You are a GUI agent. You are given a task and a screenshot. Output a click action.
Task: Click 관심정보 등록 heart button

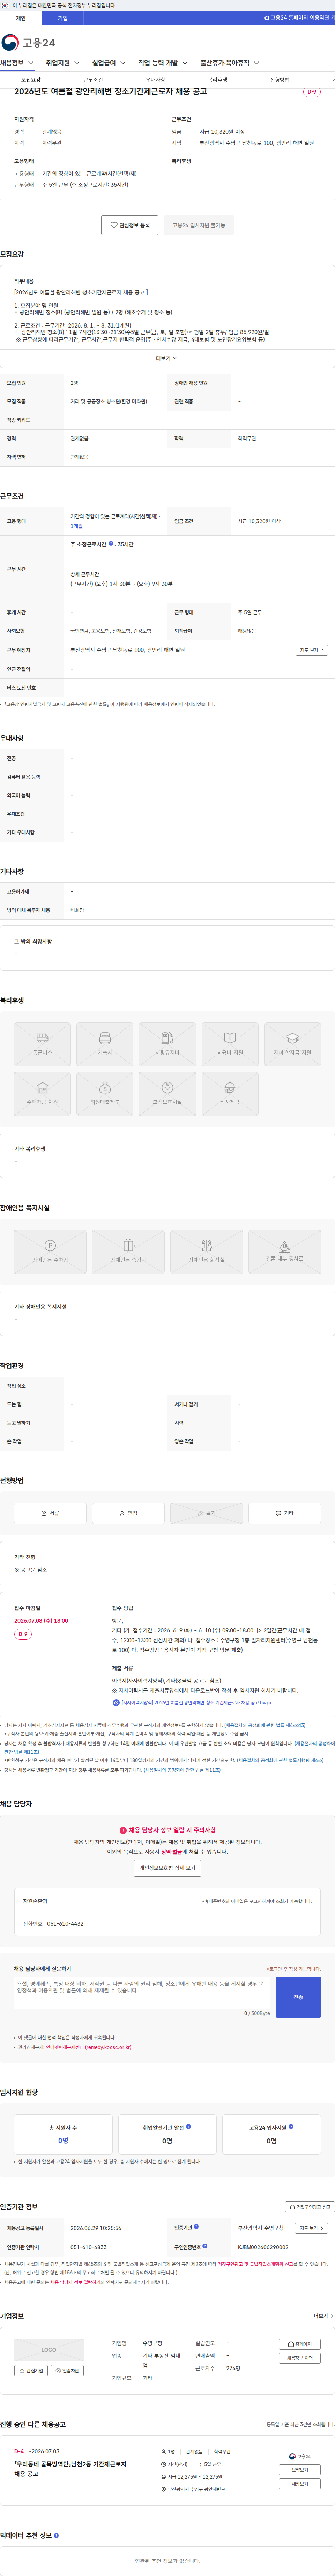pos(130,225)
